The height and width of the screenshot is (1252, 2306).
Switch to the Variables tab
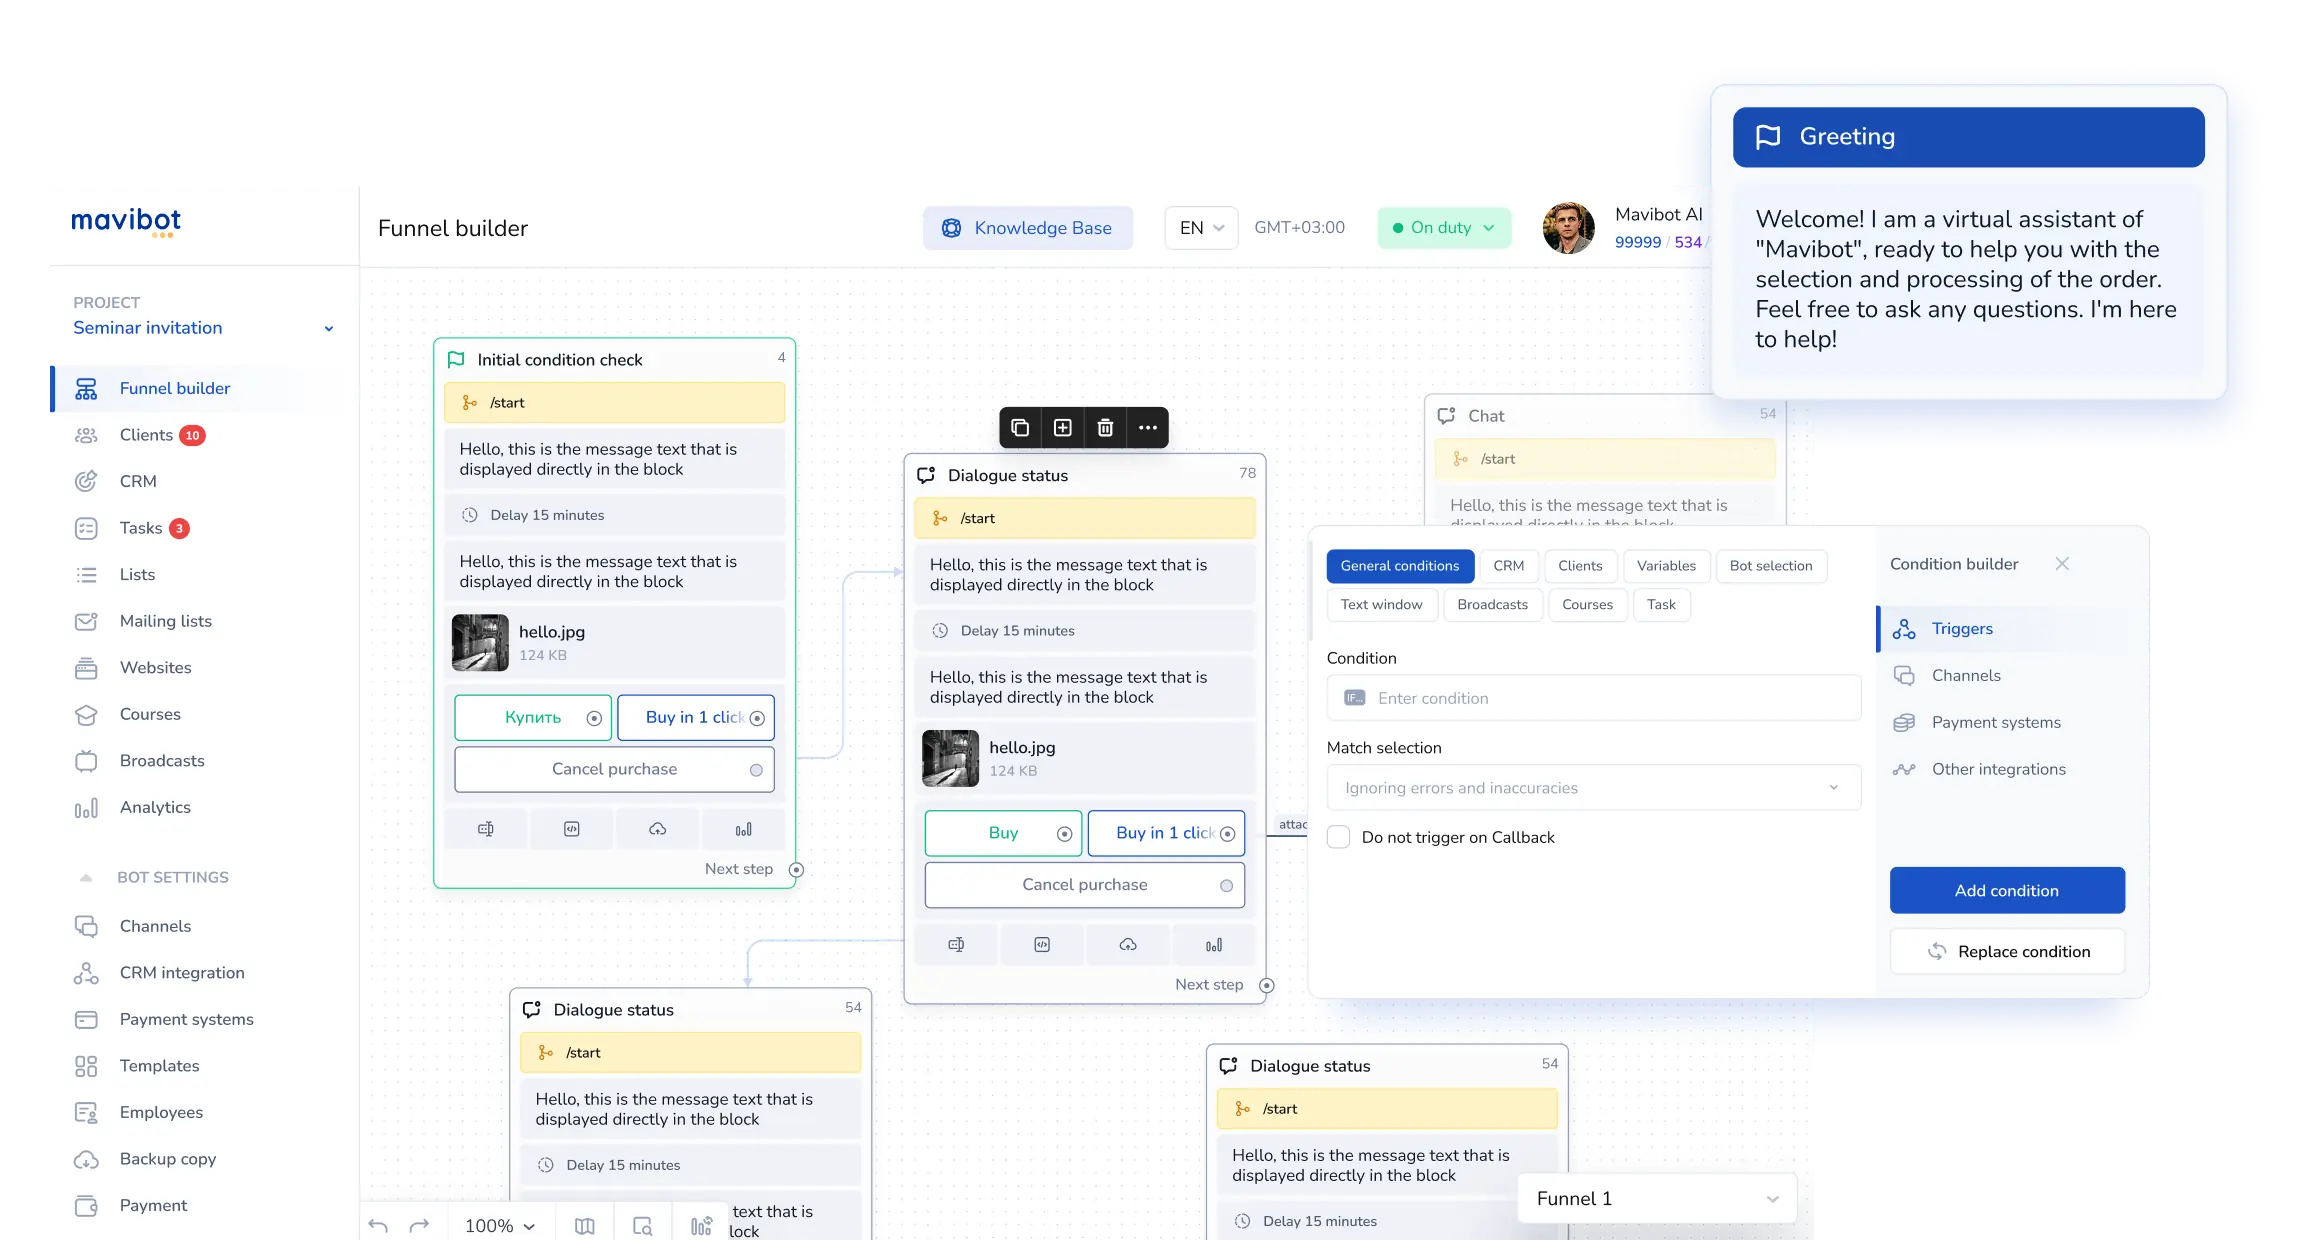1666,566
